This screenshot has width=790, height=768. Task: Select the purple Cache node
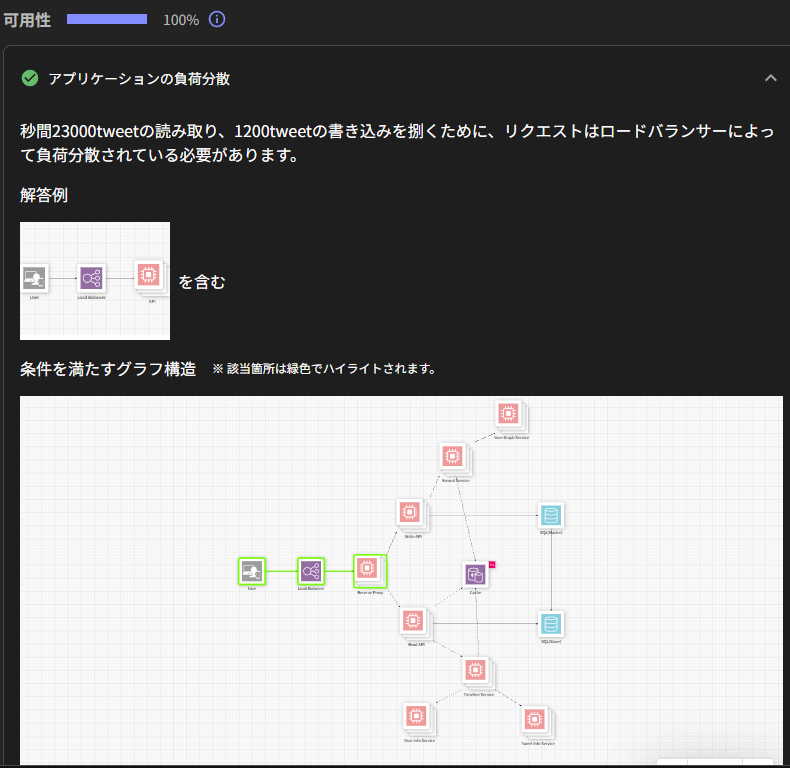[x=475, y=574]
